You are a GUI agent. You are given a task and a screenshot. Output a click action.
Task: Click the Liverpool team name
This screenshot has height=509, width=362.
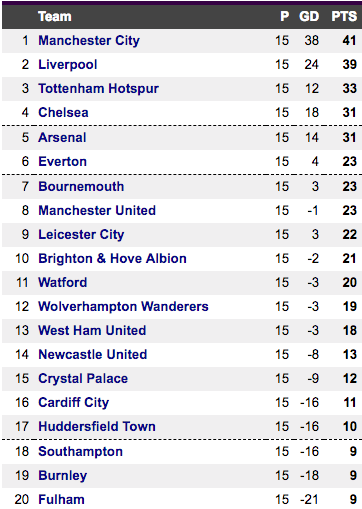pyautogui.click(x=68, y=65)
